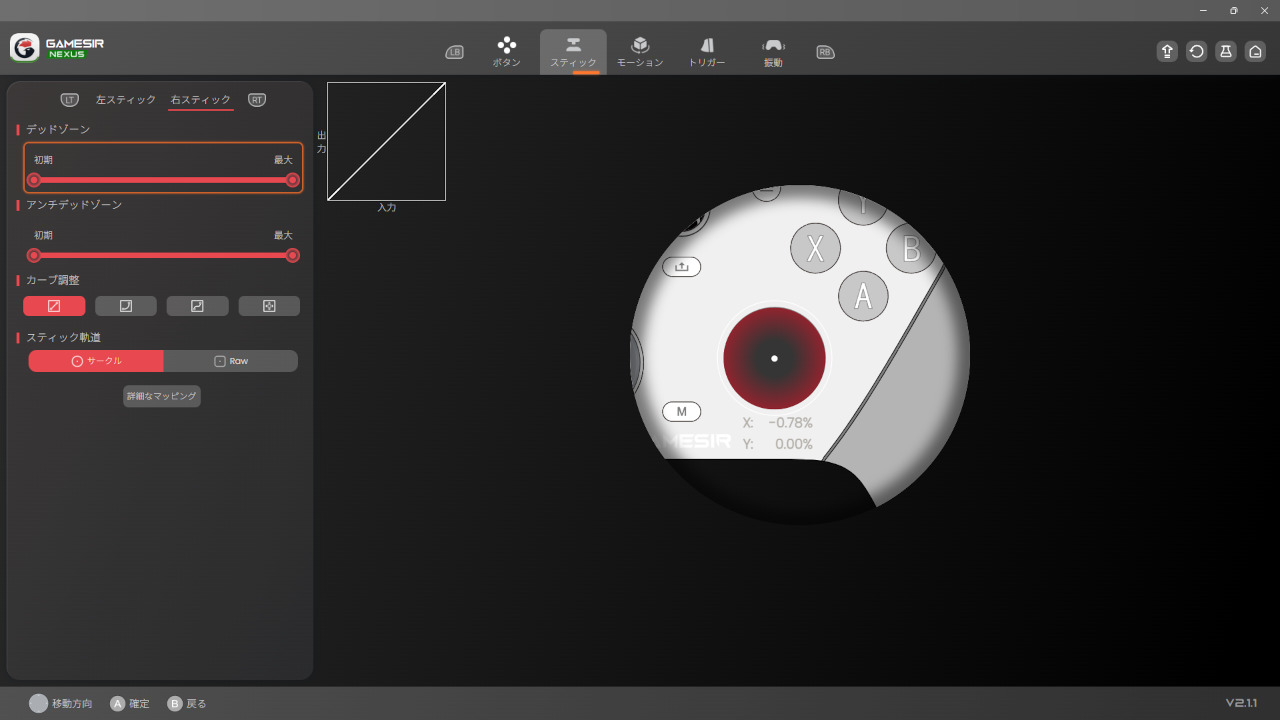This screenshot has height=720, width=1280.
Task: Click the reset/restore circular arrow icon
Action: [1196, 52]
